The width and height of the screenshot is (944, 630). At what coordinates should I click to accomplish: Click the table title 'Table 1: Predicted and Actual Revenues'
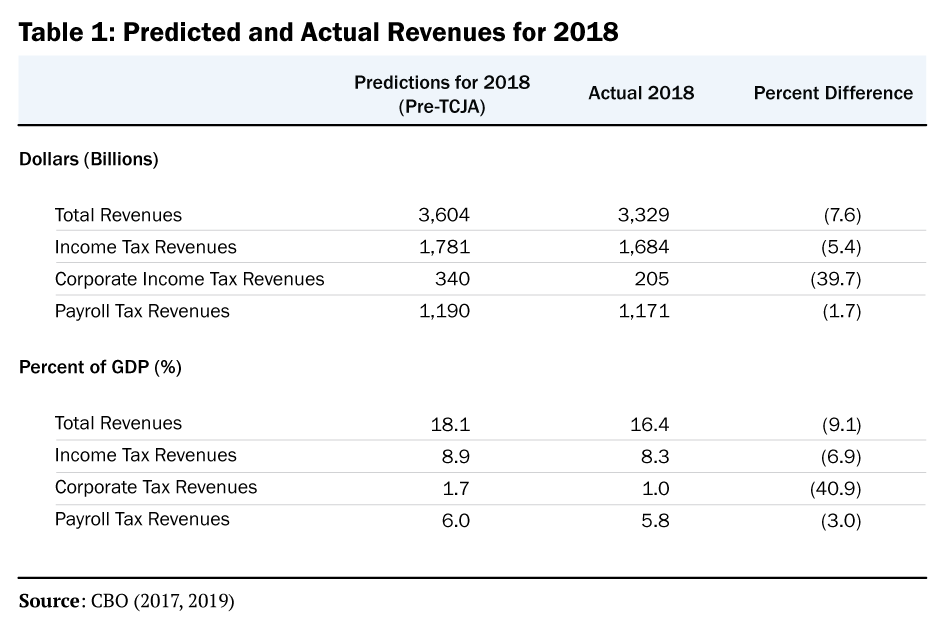[318, 32]
